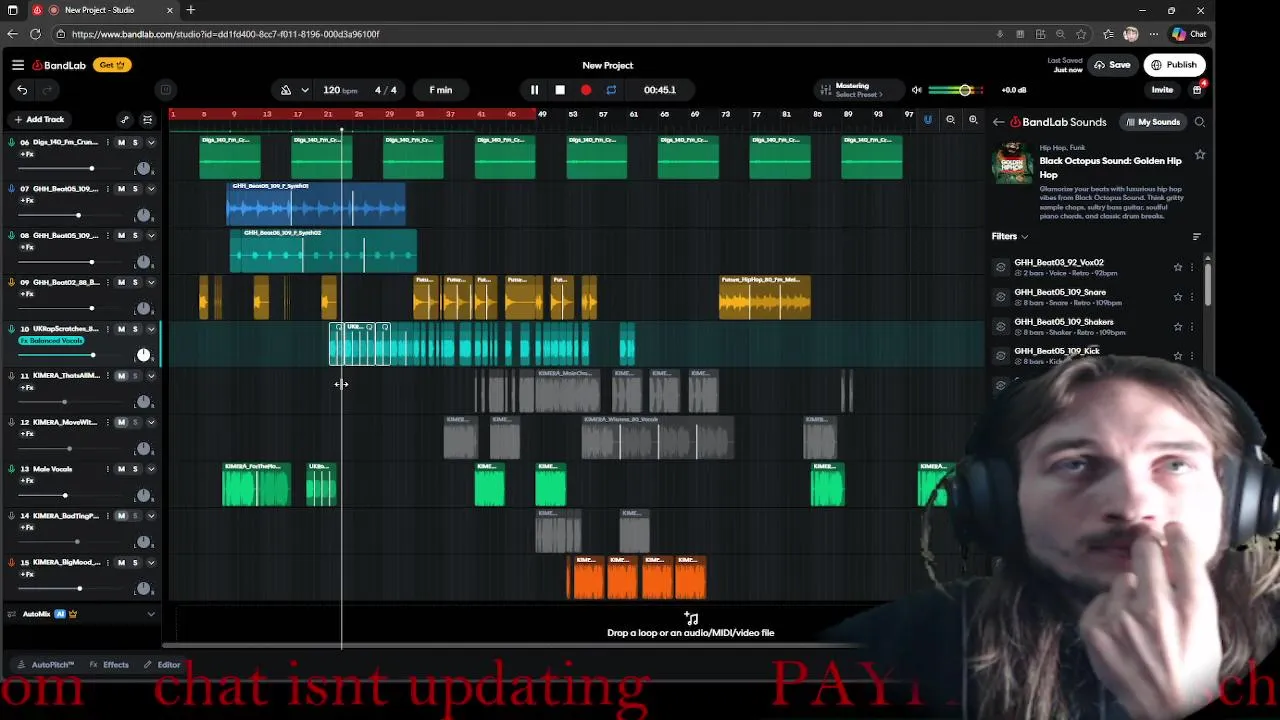The width and height of the screenshot is (1280, 720).
Task: Pause playback
Action: coord(534,90)
